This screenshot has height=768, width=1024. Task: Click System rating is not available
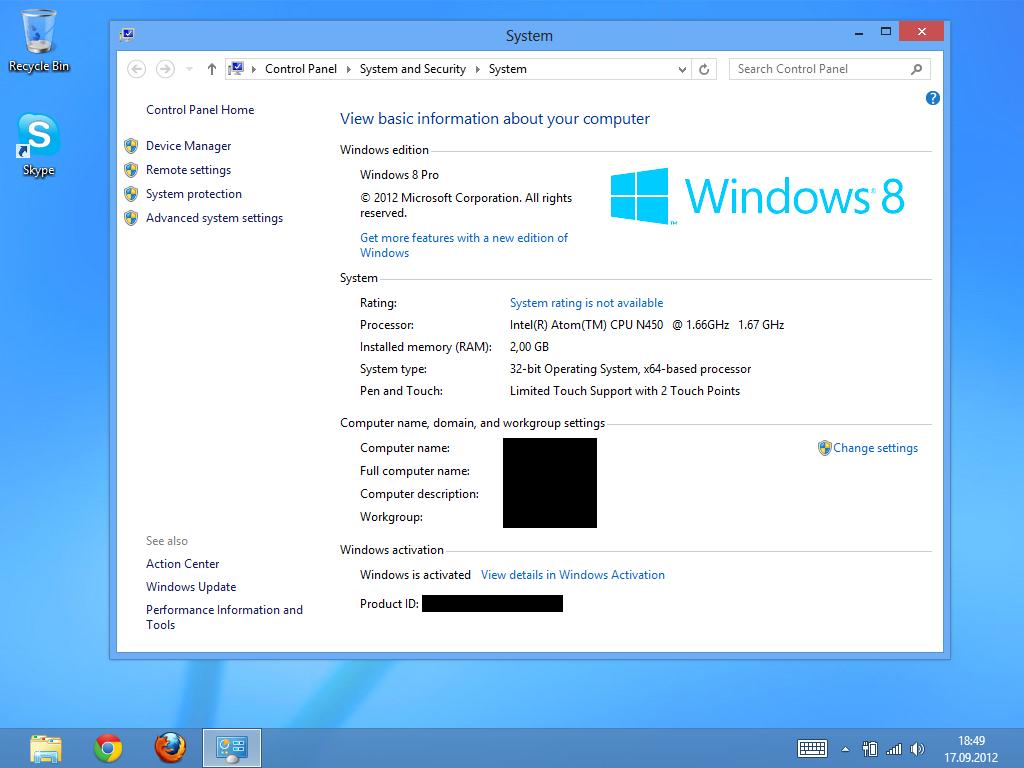(x=586, y=303)
